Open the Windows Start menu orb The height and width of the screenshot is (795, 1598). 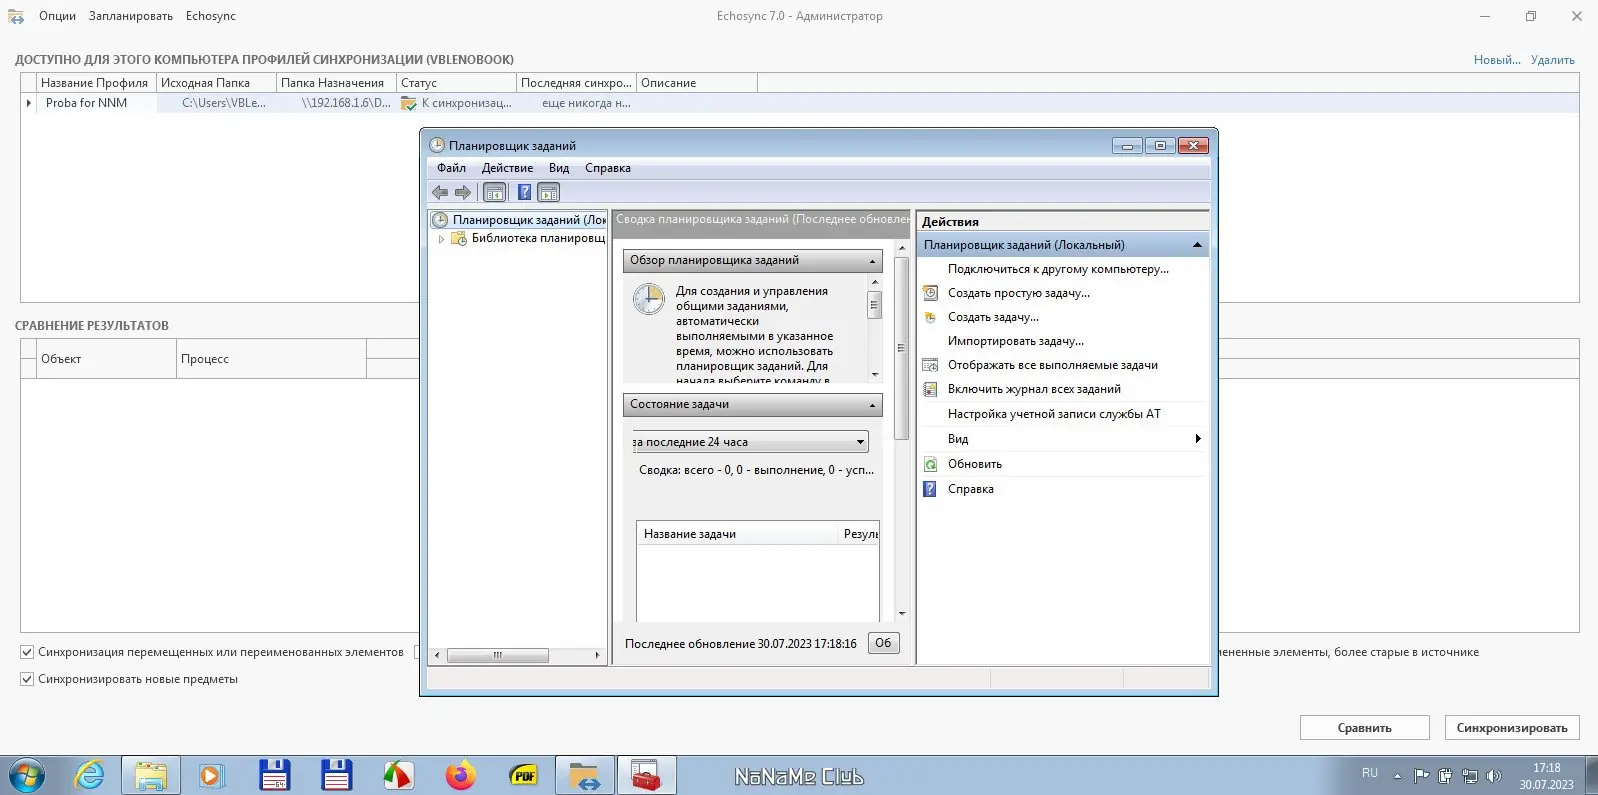click(x=27, y=775)
